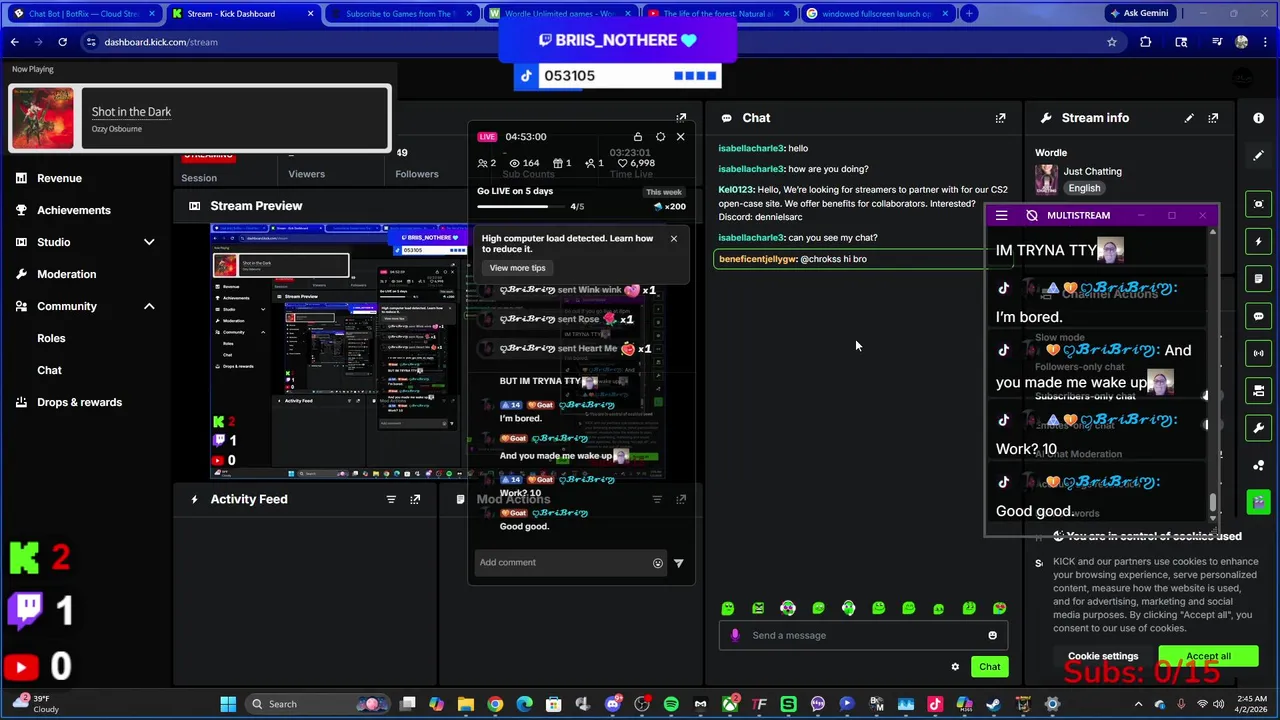Open the emote picker in chat input
Screen dimensions: 1280x720
[993, 635]
